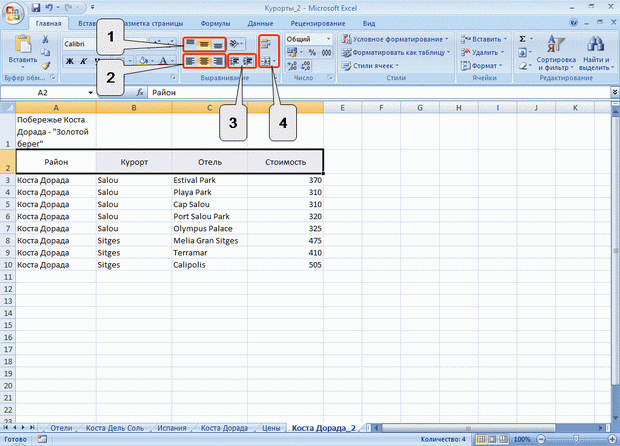Open Условное форматирование menu
Viewport: 620px width, 446px height.
coord(395,39)
